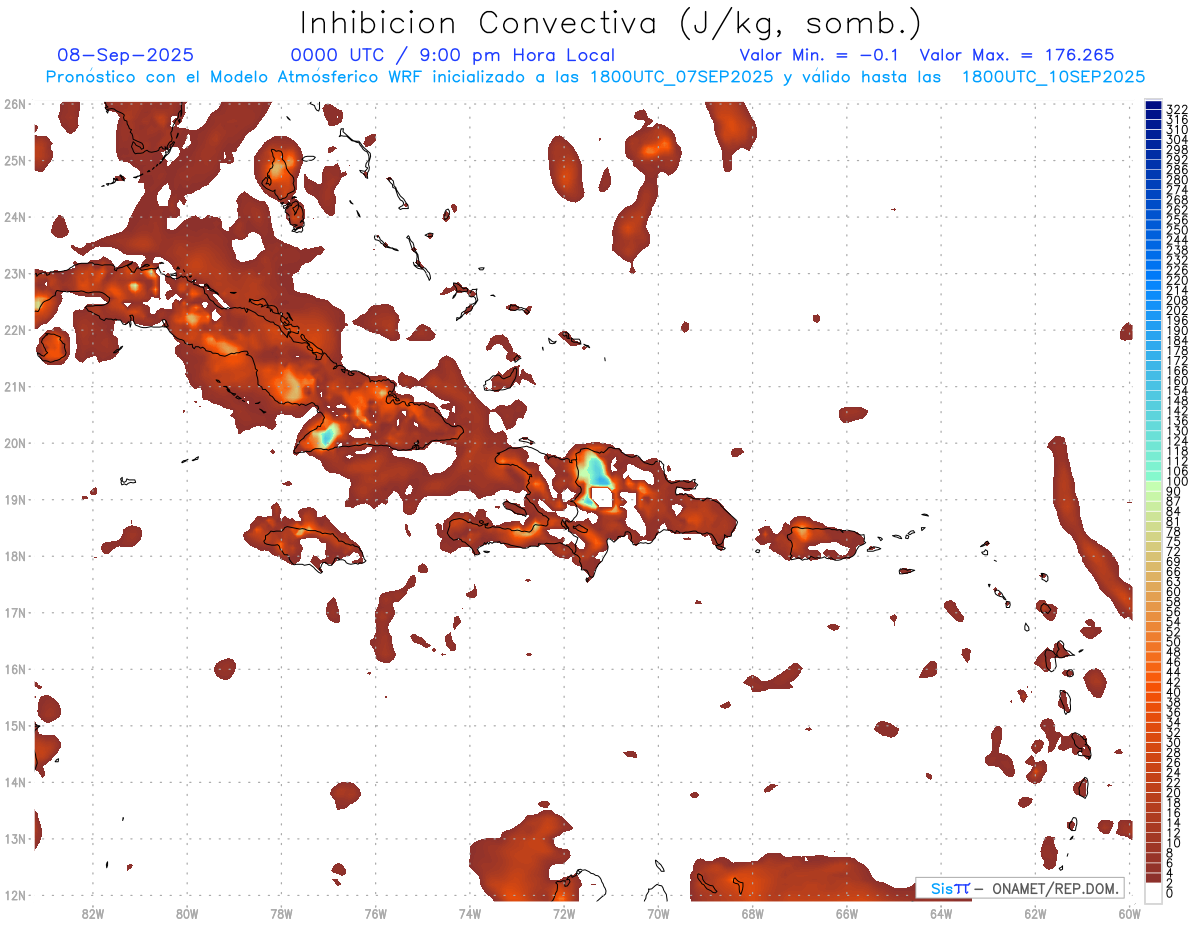Click the Inhibicion Convectiva chart title
The image size is (1200, 927).
coord(611,23)
